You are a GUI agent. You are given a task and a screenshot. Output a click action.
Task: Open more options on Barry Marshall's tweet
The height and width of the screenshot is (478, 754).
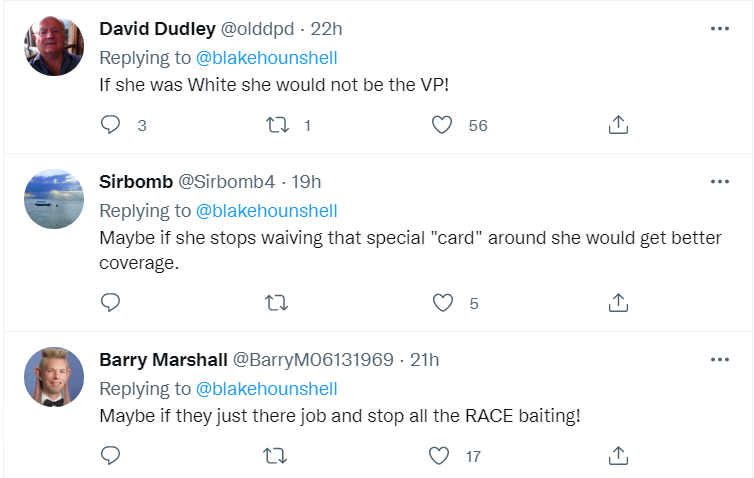719,359
